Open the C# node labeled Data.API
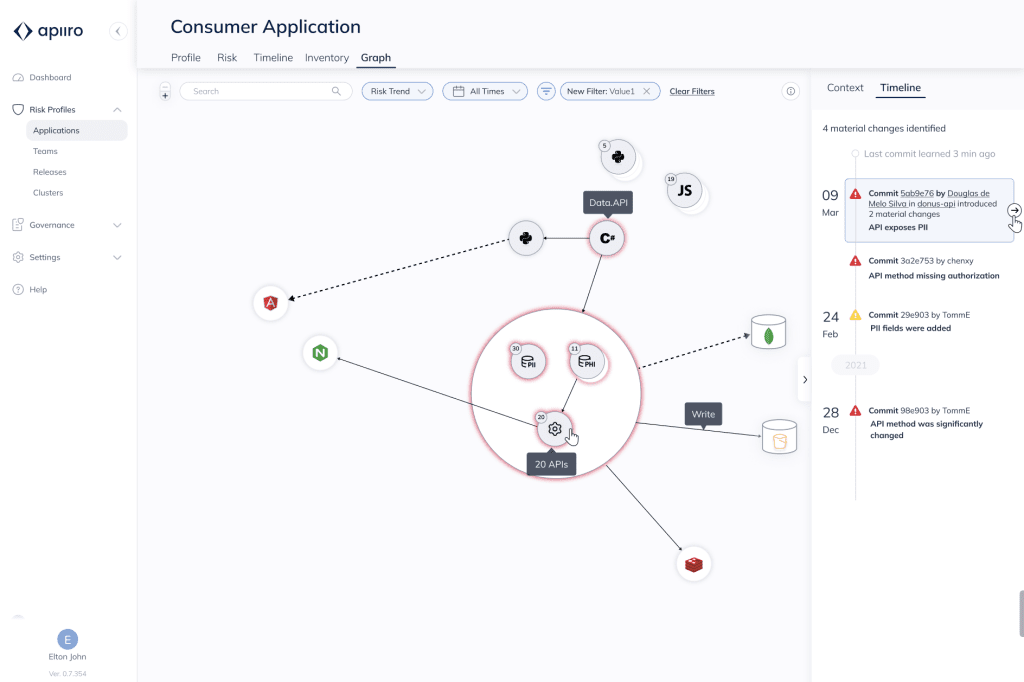Image resolution: width=1024 pixels, height=682 pixels. point(606,238)
